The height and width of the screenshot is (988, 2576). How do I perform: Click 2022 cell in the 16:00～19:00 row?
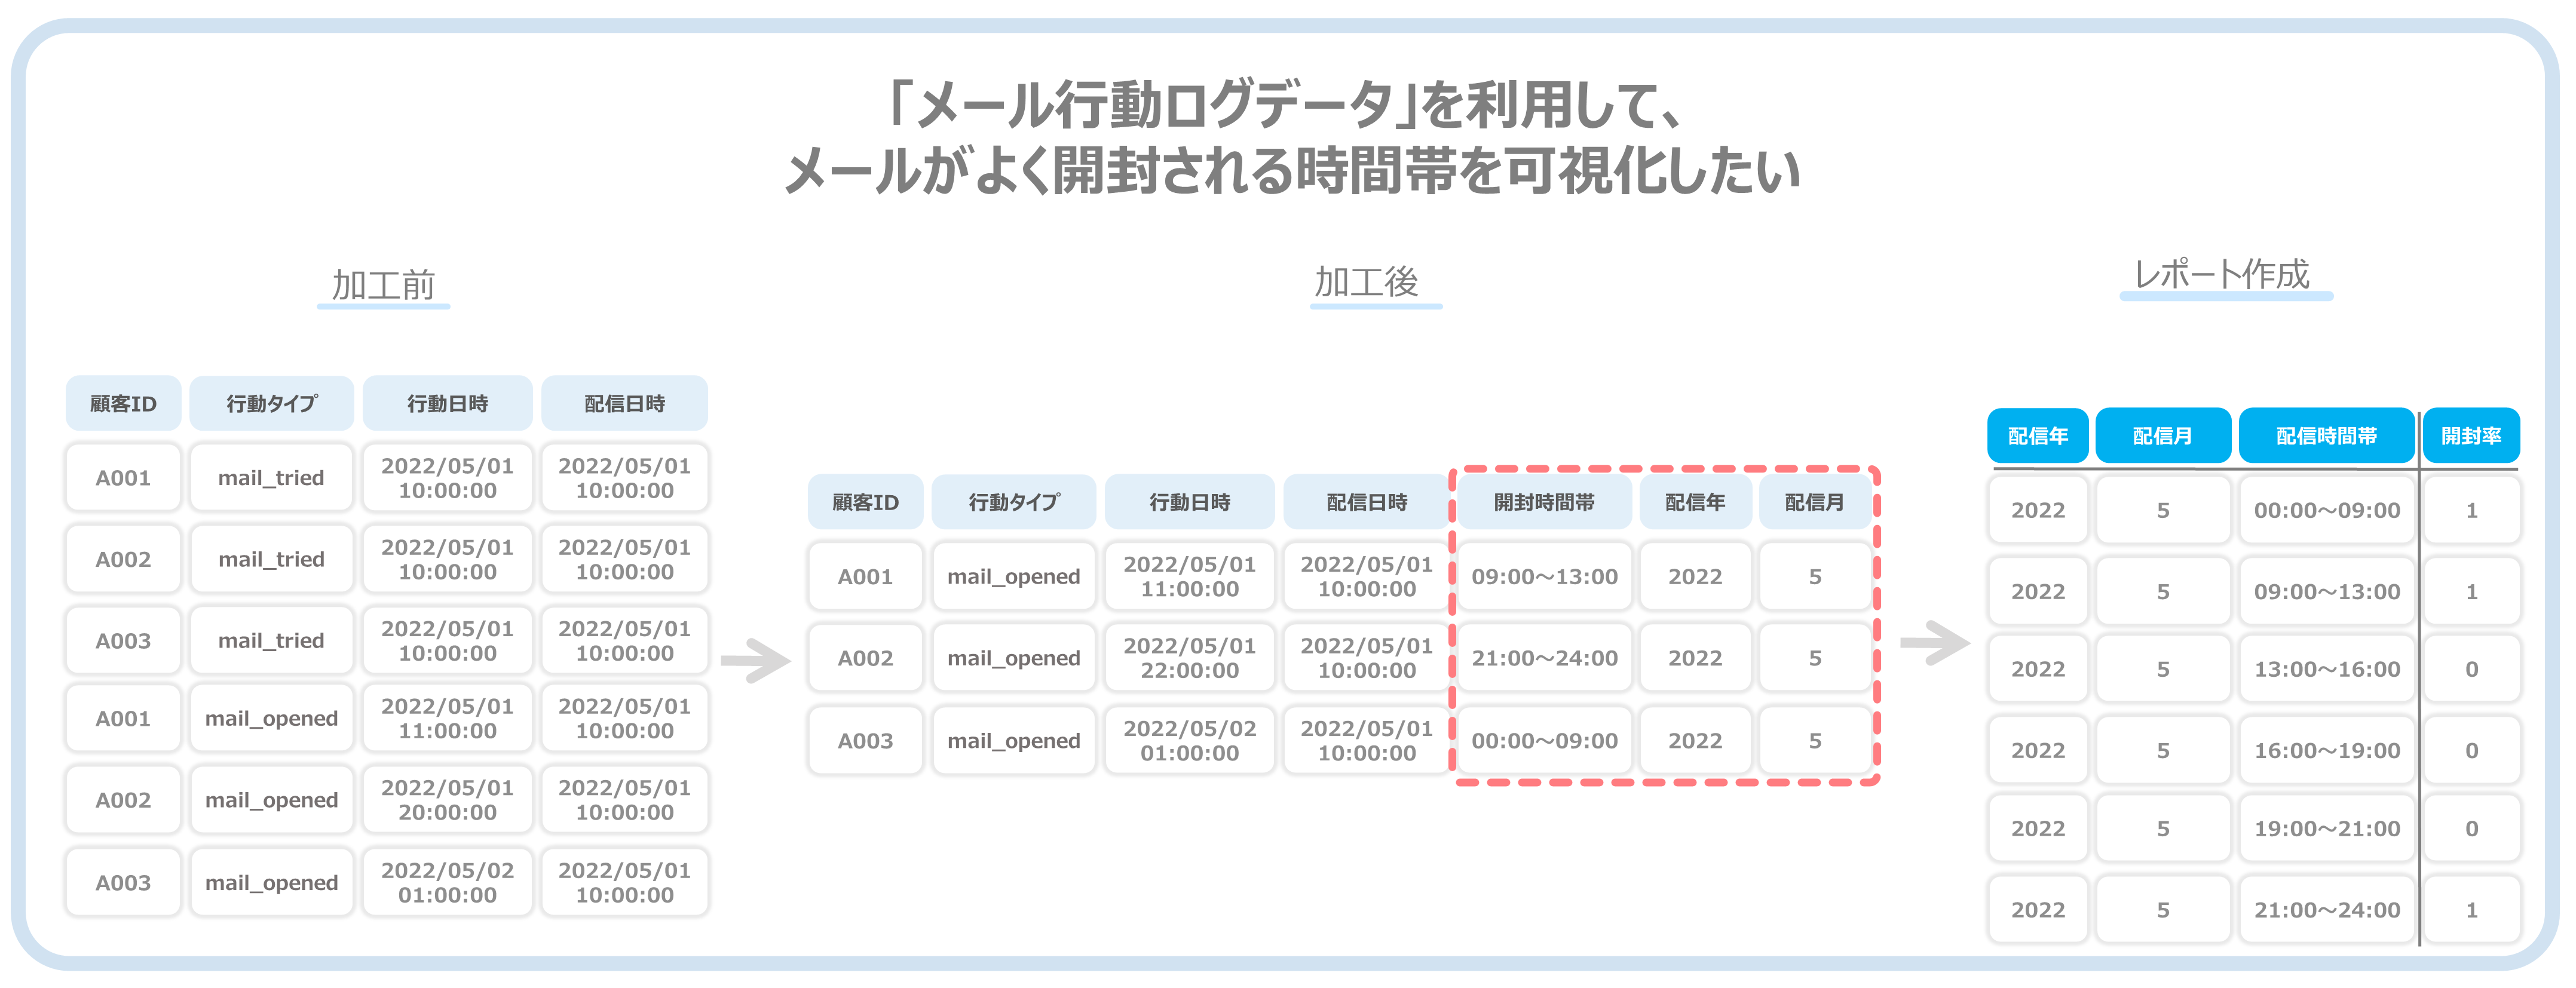click(2037, 750)
